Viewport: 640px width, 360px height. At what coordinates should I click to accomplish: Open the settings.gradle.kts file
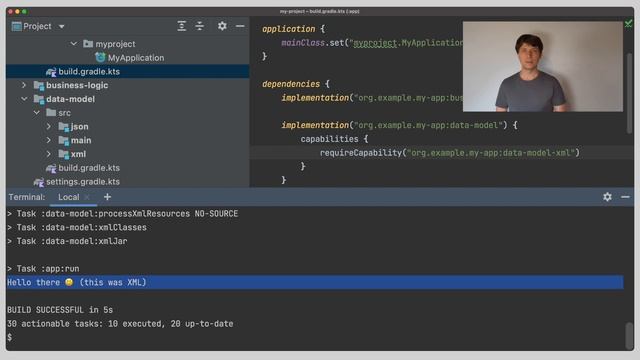[83, 182]
